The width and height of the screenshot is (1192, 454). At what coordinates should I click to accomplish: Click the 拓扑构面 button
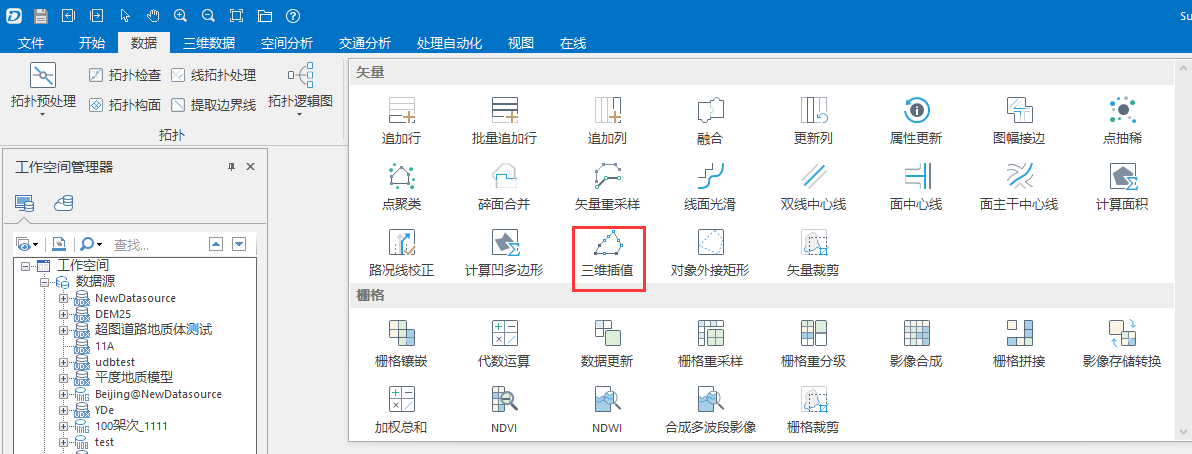pyautogui.click(x=125, y=105)
